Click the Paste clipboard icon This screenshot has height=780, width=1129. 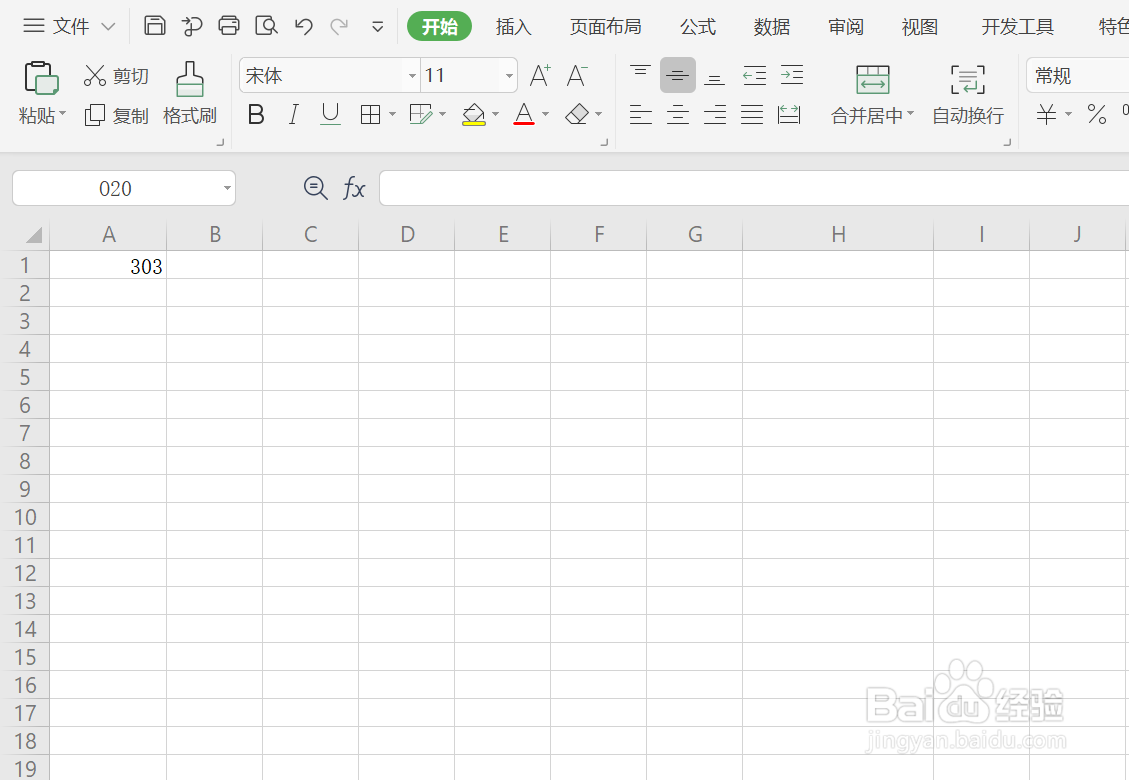point(41,78)
